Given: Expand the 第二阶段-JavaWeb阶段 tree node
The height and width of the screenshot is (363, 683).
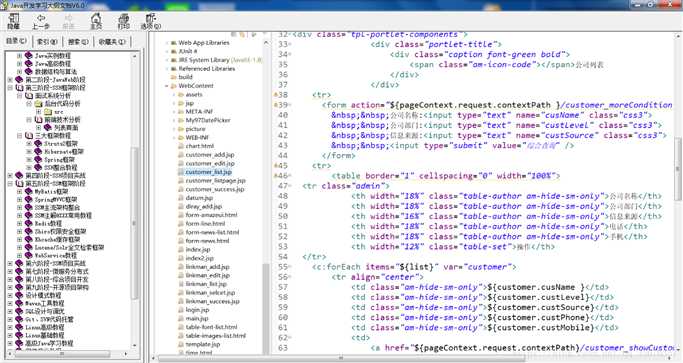Looking at the screenshot, I should (10, 80).
